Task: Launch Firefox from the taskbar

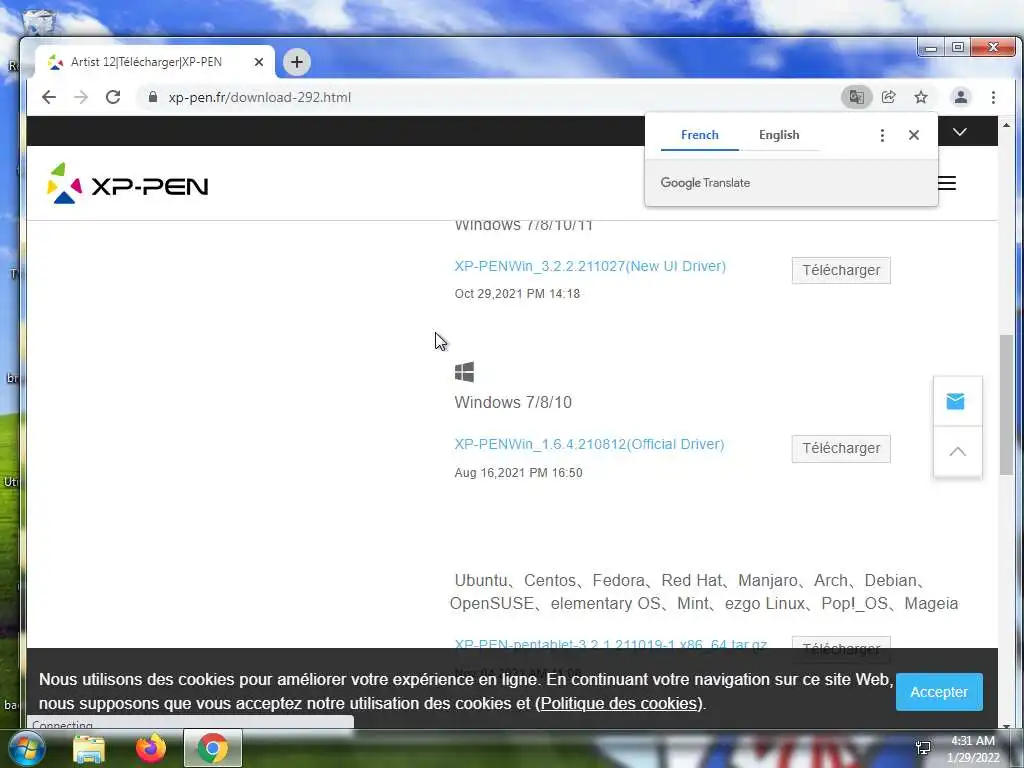Action: pyautogui.click(x=151, y=748)
